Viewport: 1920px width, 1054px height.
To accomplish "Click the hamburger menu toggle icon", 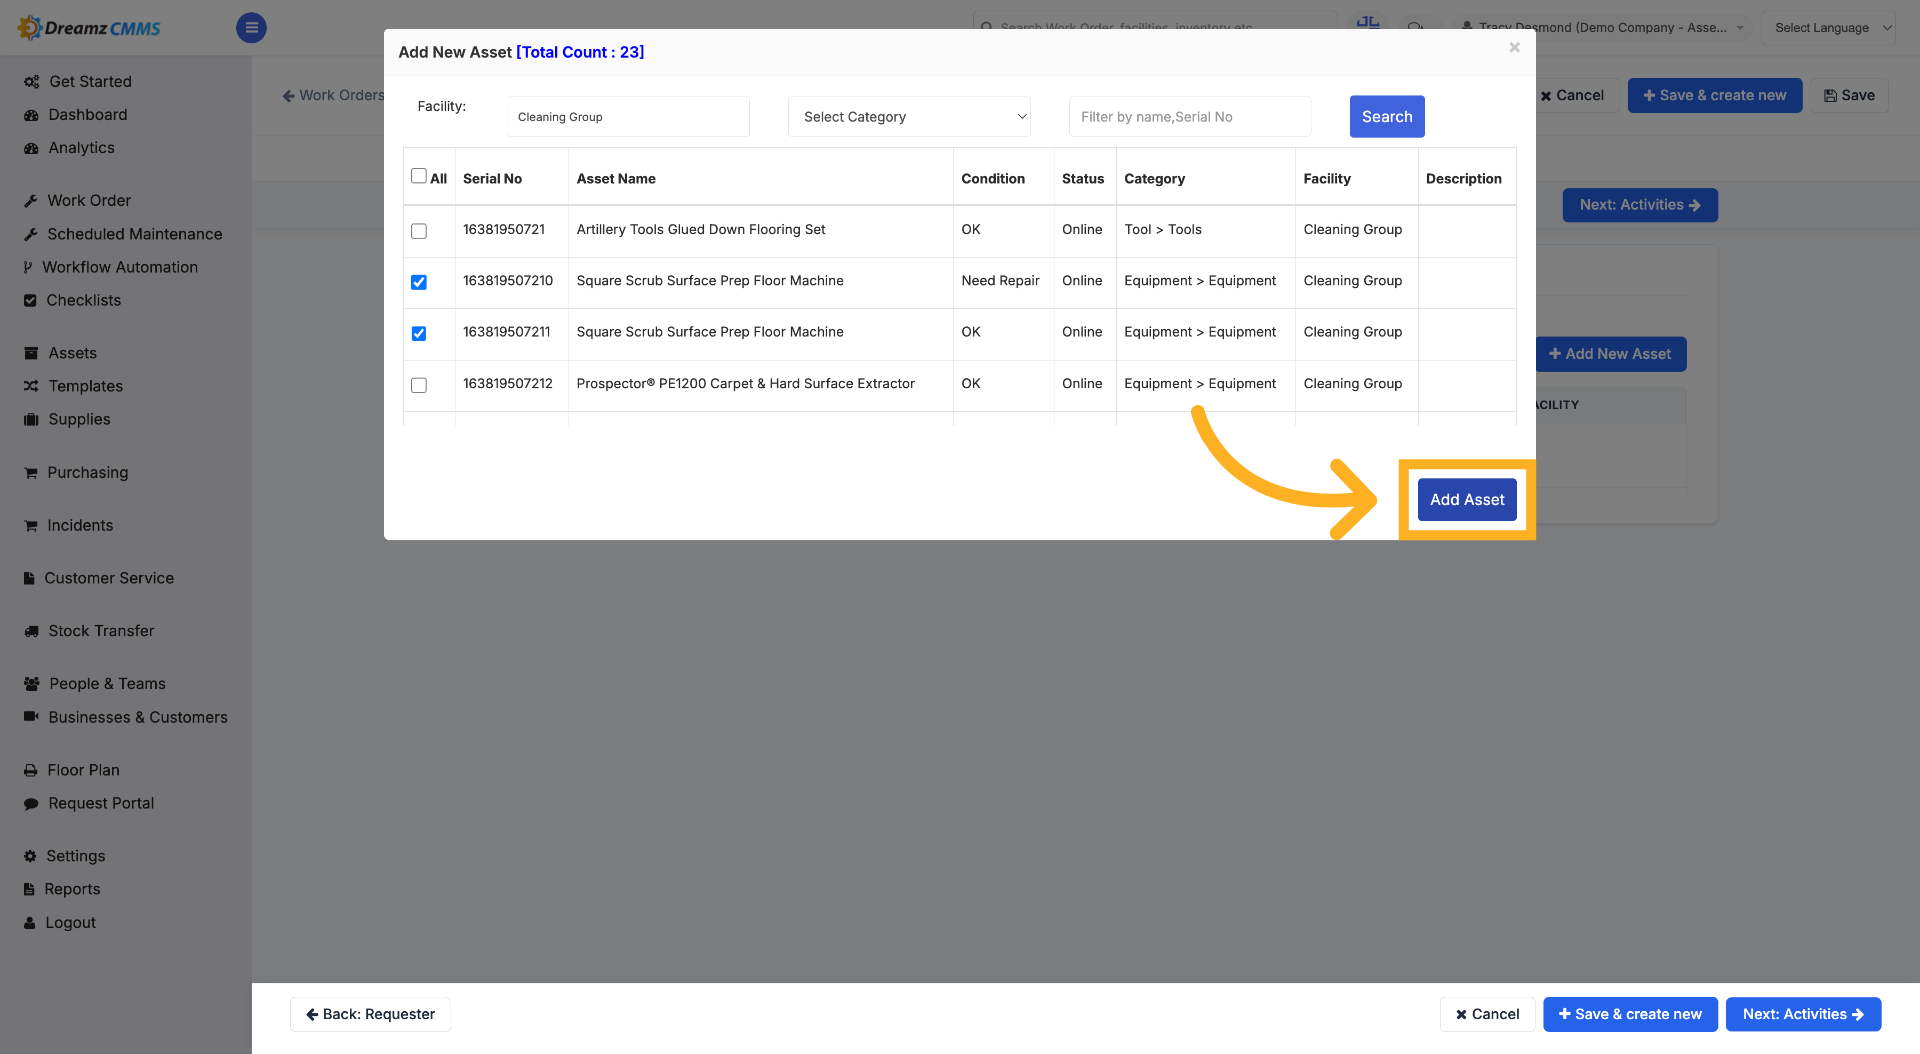I will click(251, 28).
